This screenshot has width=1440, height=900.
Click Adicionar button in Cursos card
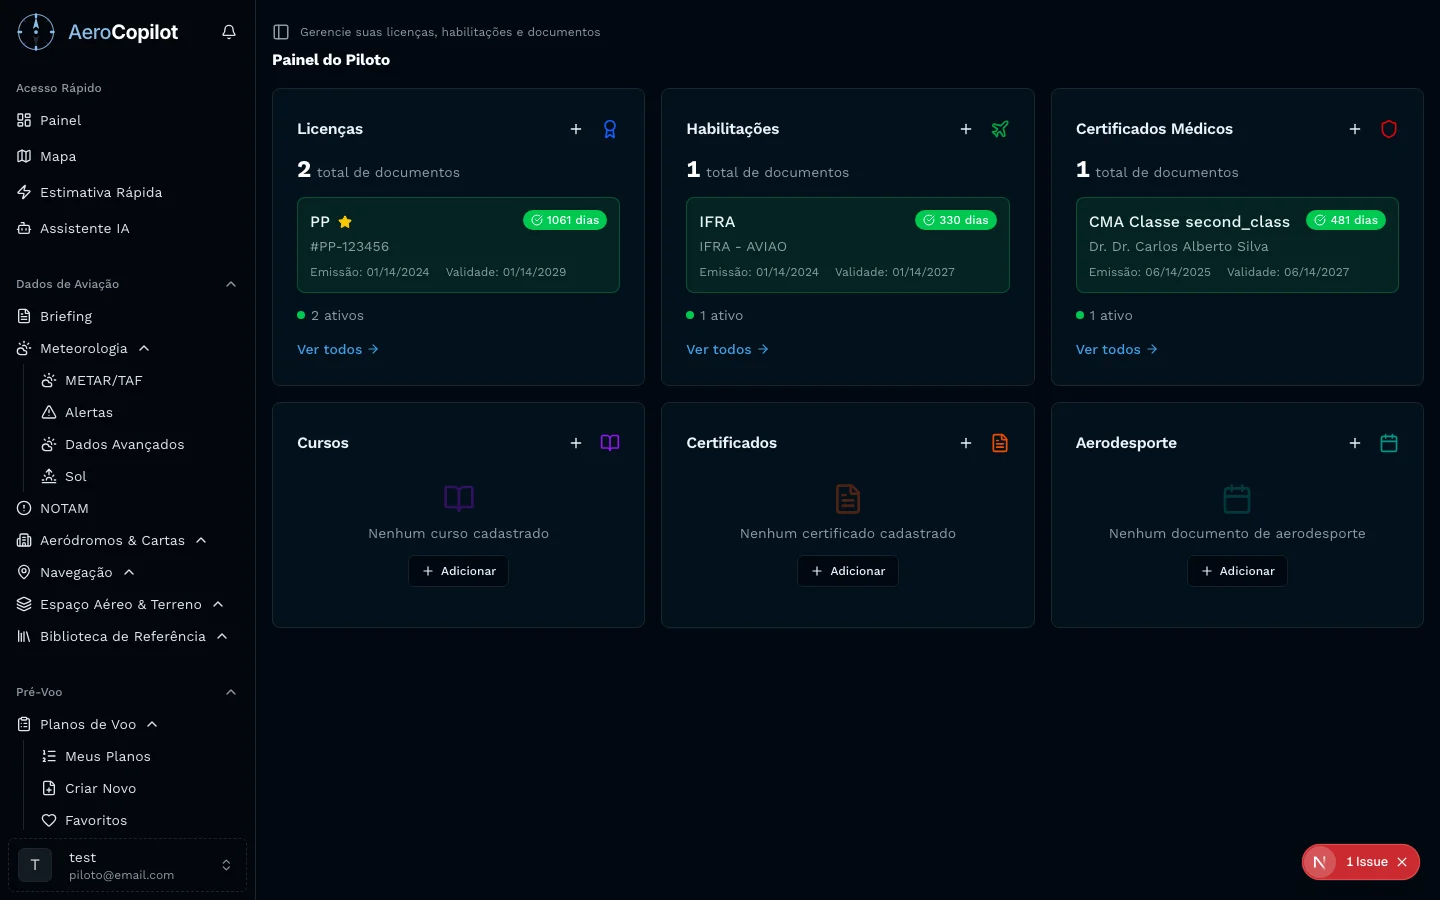458,571
